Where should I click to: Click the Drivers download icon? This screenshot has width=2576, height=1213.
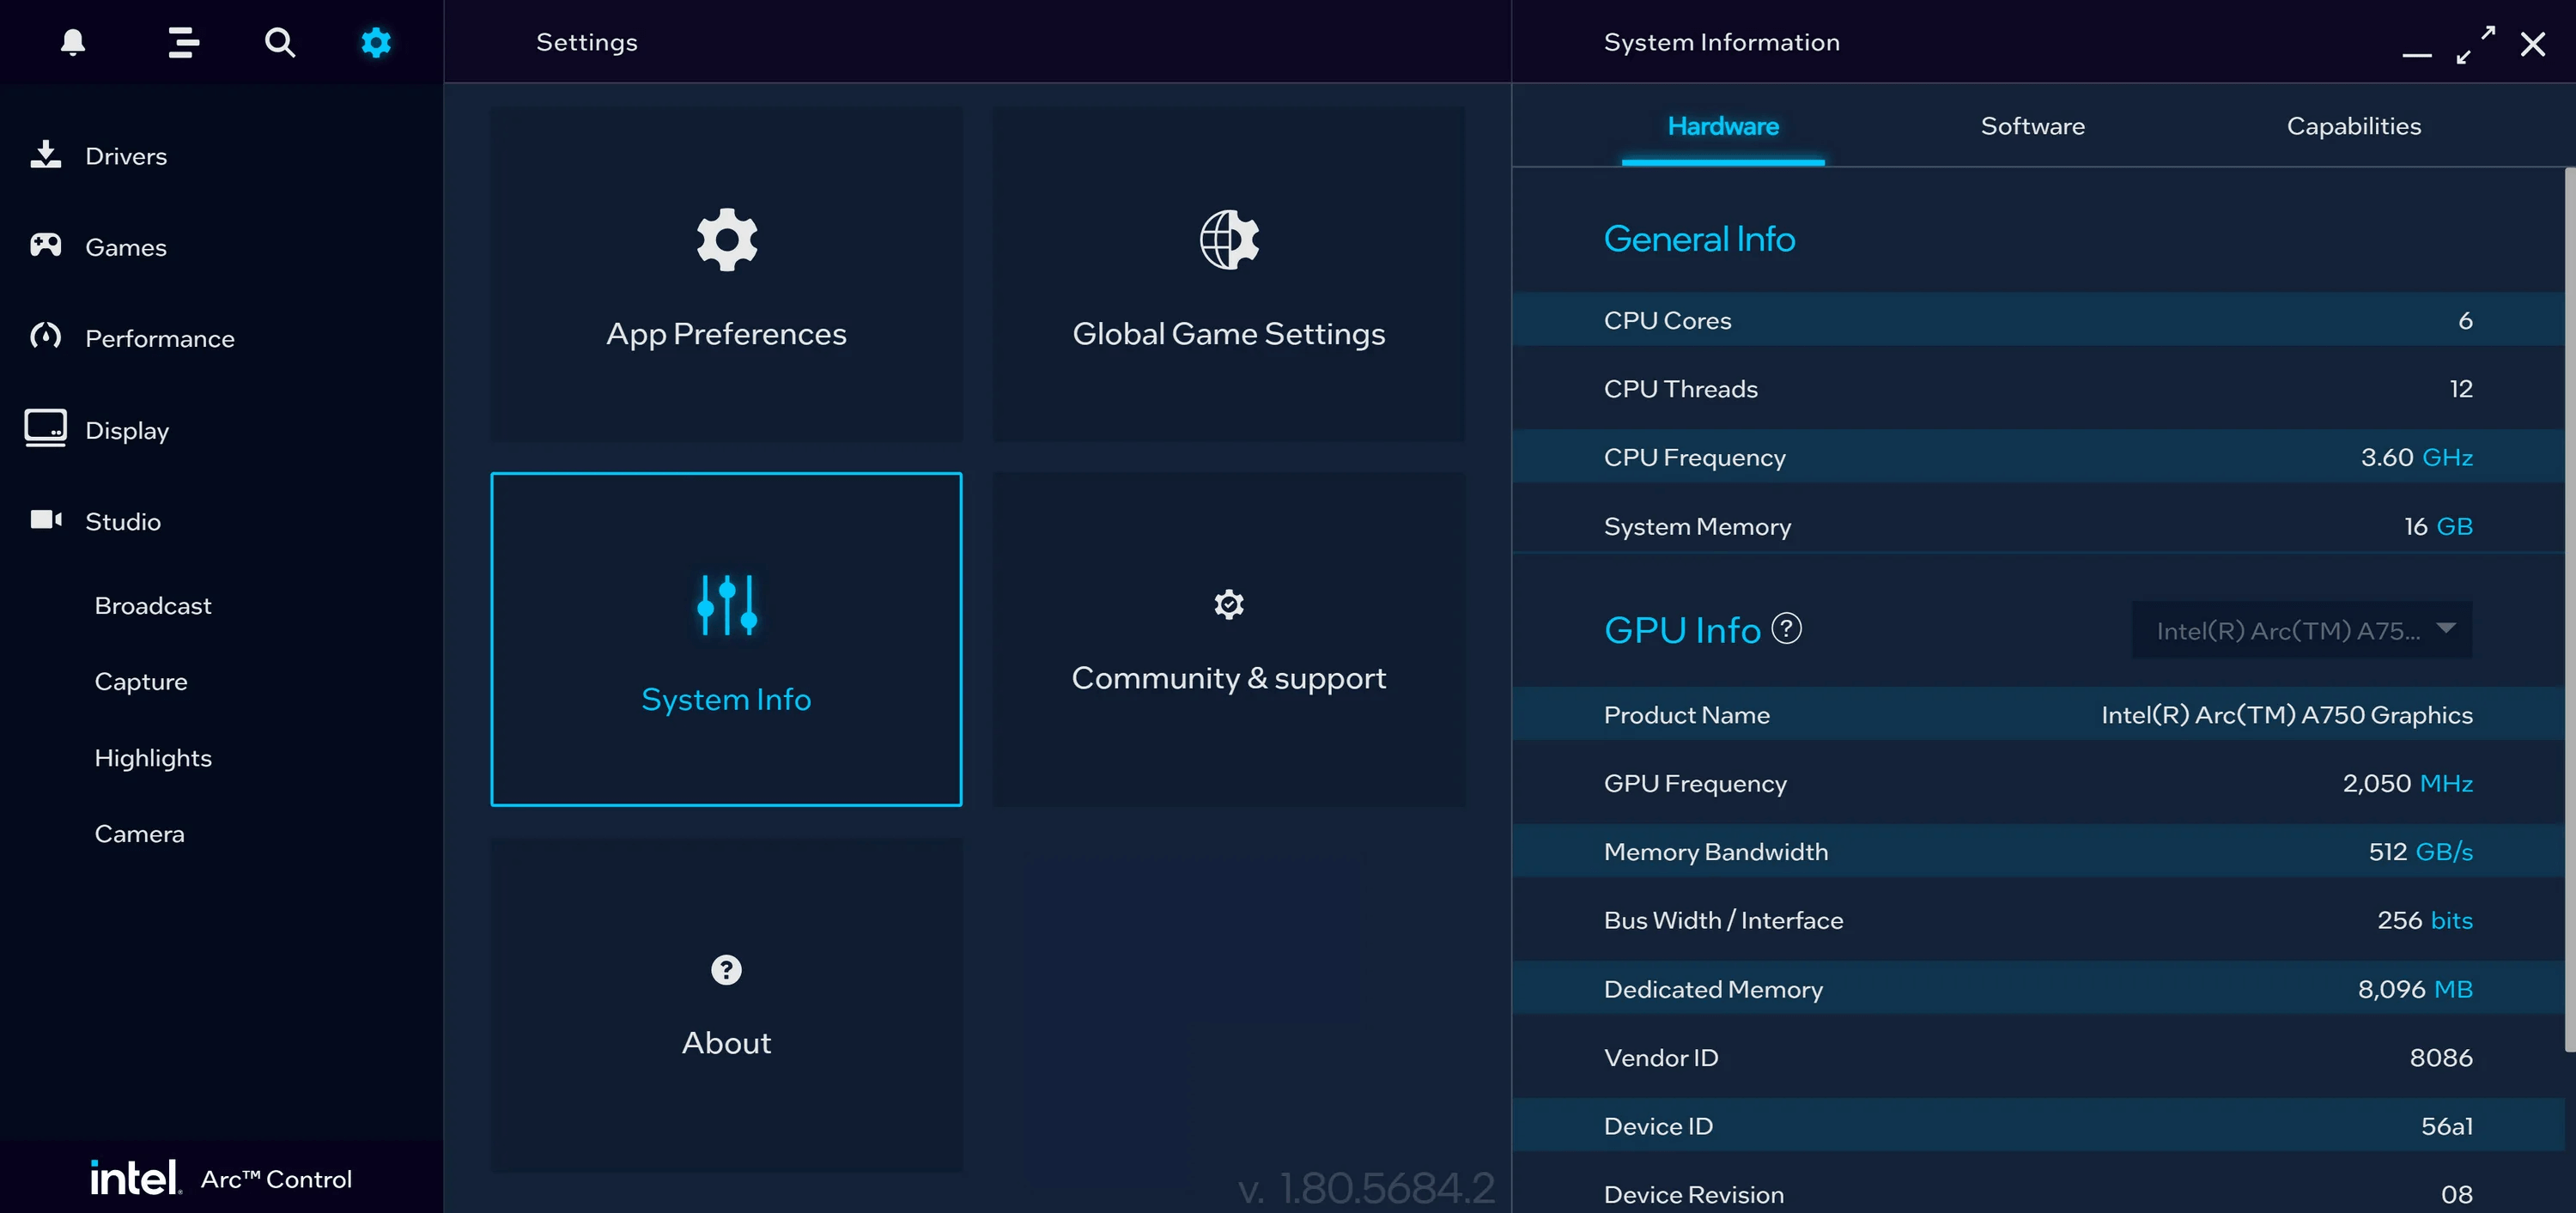45,155
